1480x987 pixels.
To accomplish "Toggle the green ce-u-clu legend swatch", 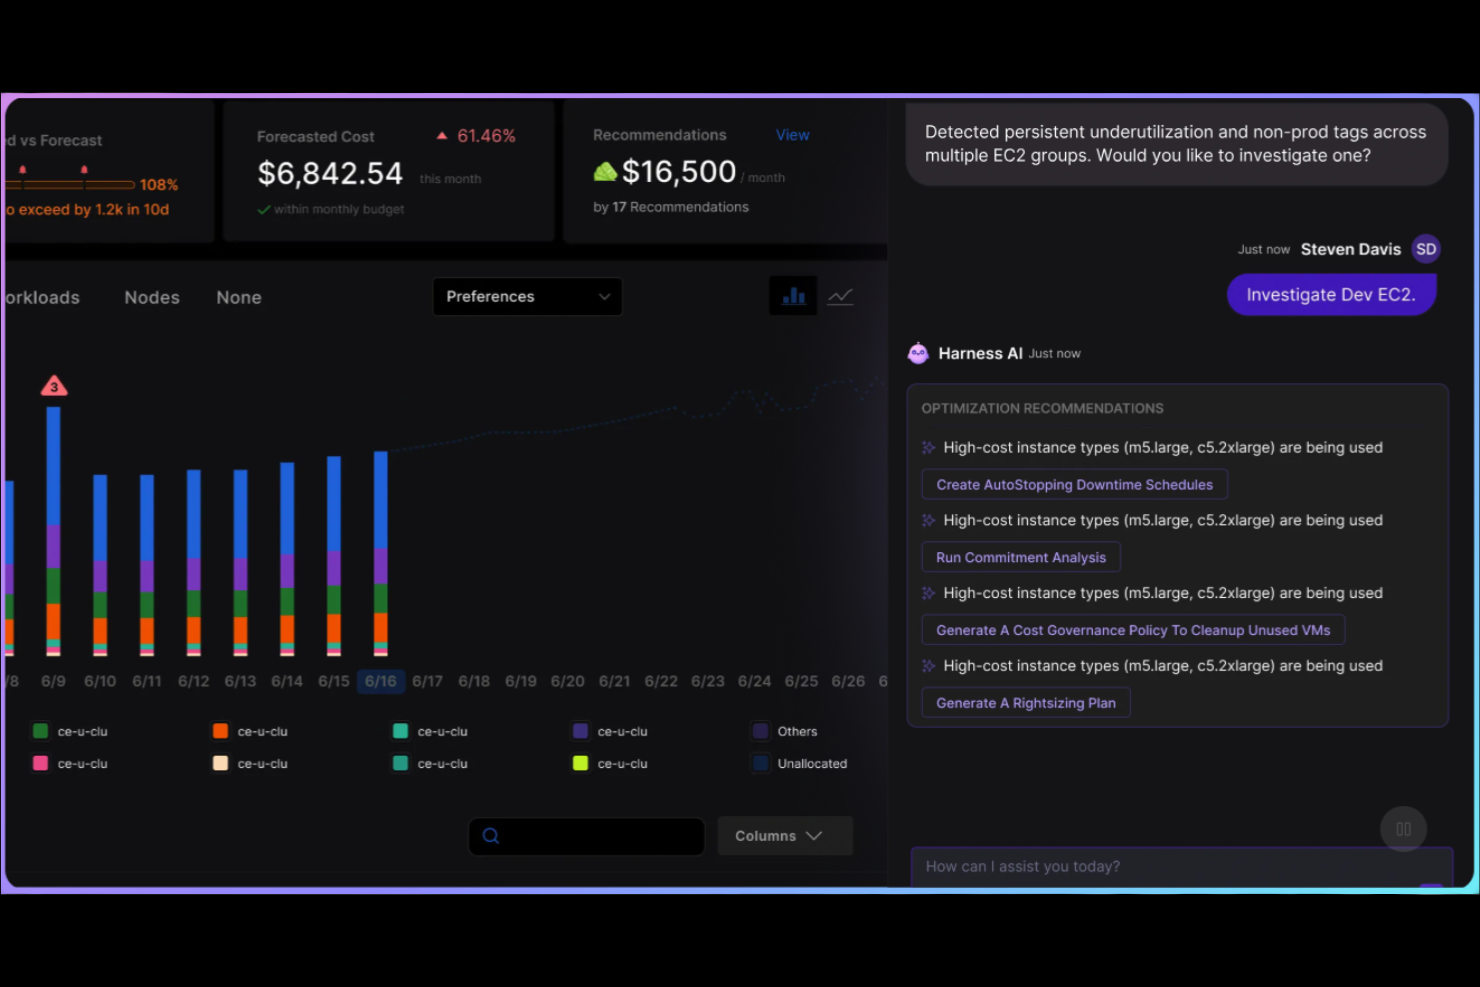I will pyautogui.click(x=39, y=731).
